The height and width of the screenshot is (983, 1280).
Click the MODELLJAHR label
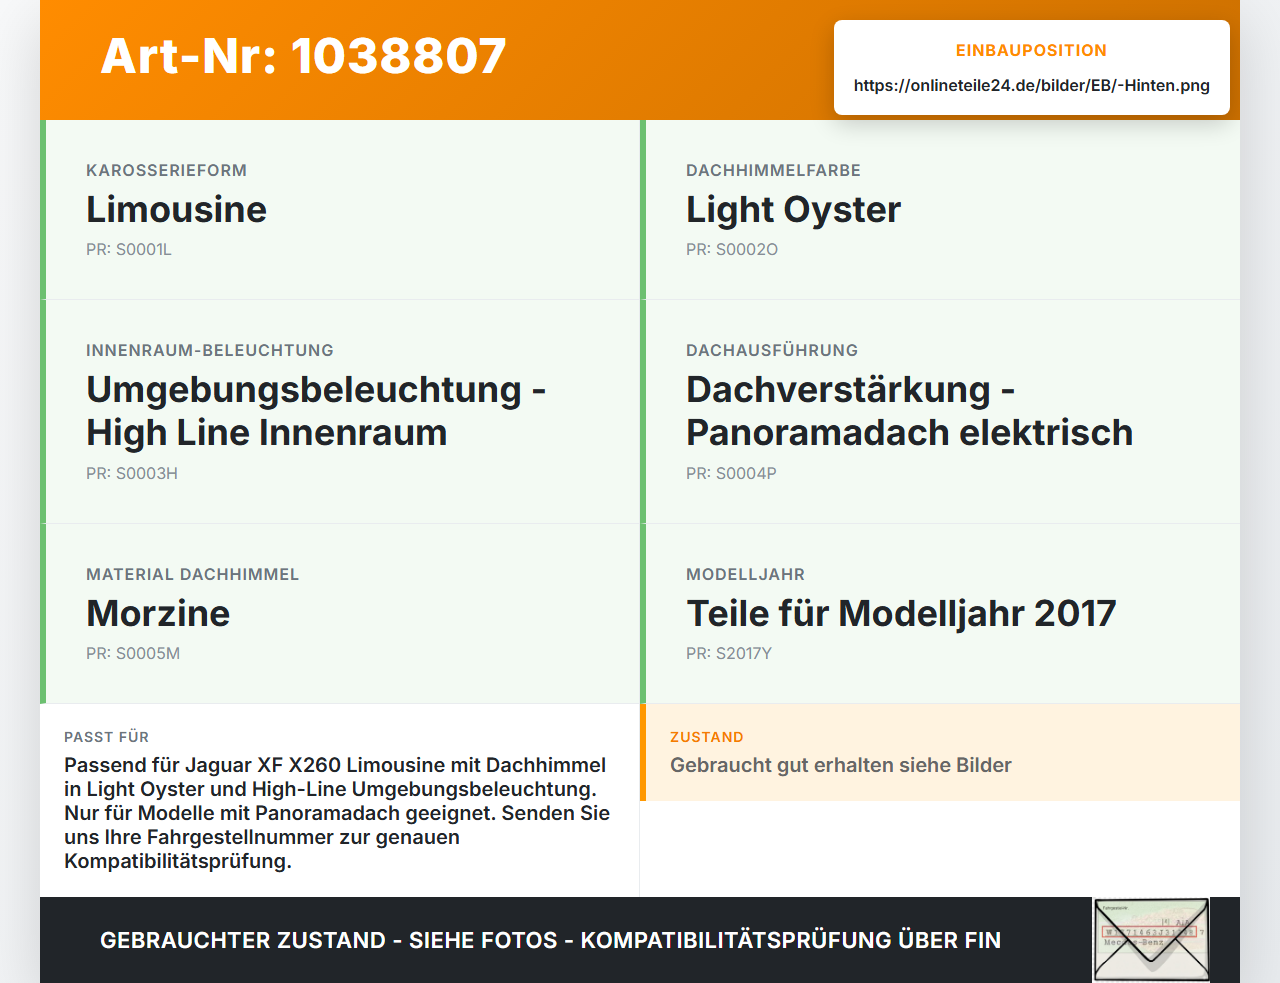pos(745,574)
